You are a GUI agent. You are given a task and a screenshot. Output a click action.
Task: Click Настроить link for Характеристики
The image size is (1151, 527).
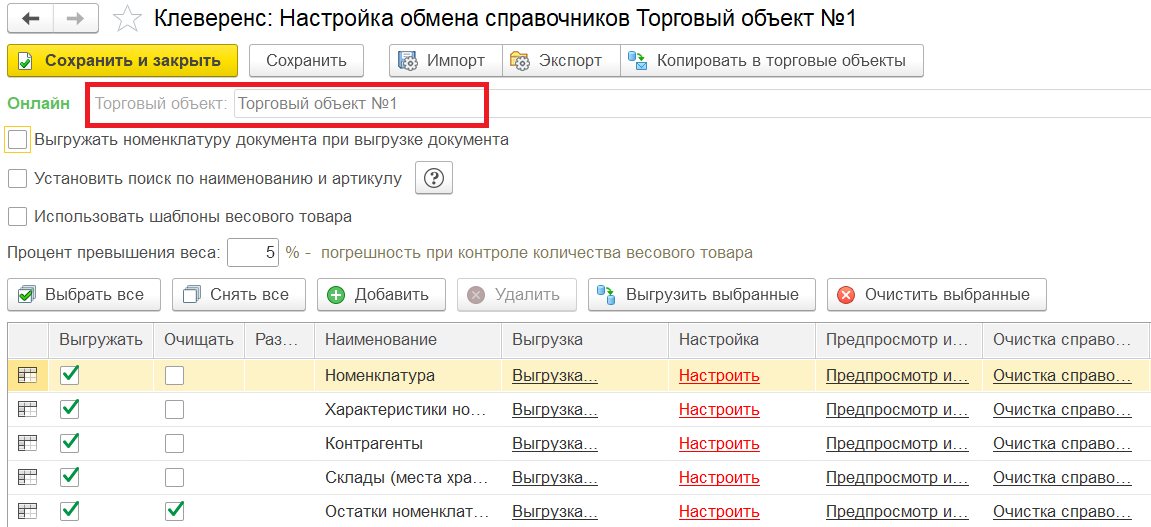click(719, 410)
